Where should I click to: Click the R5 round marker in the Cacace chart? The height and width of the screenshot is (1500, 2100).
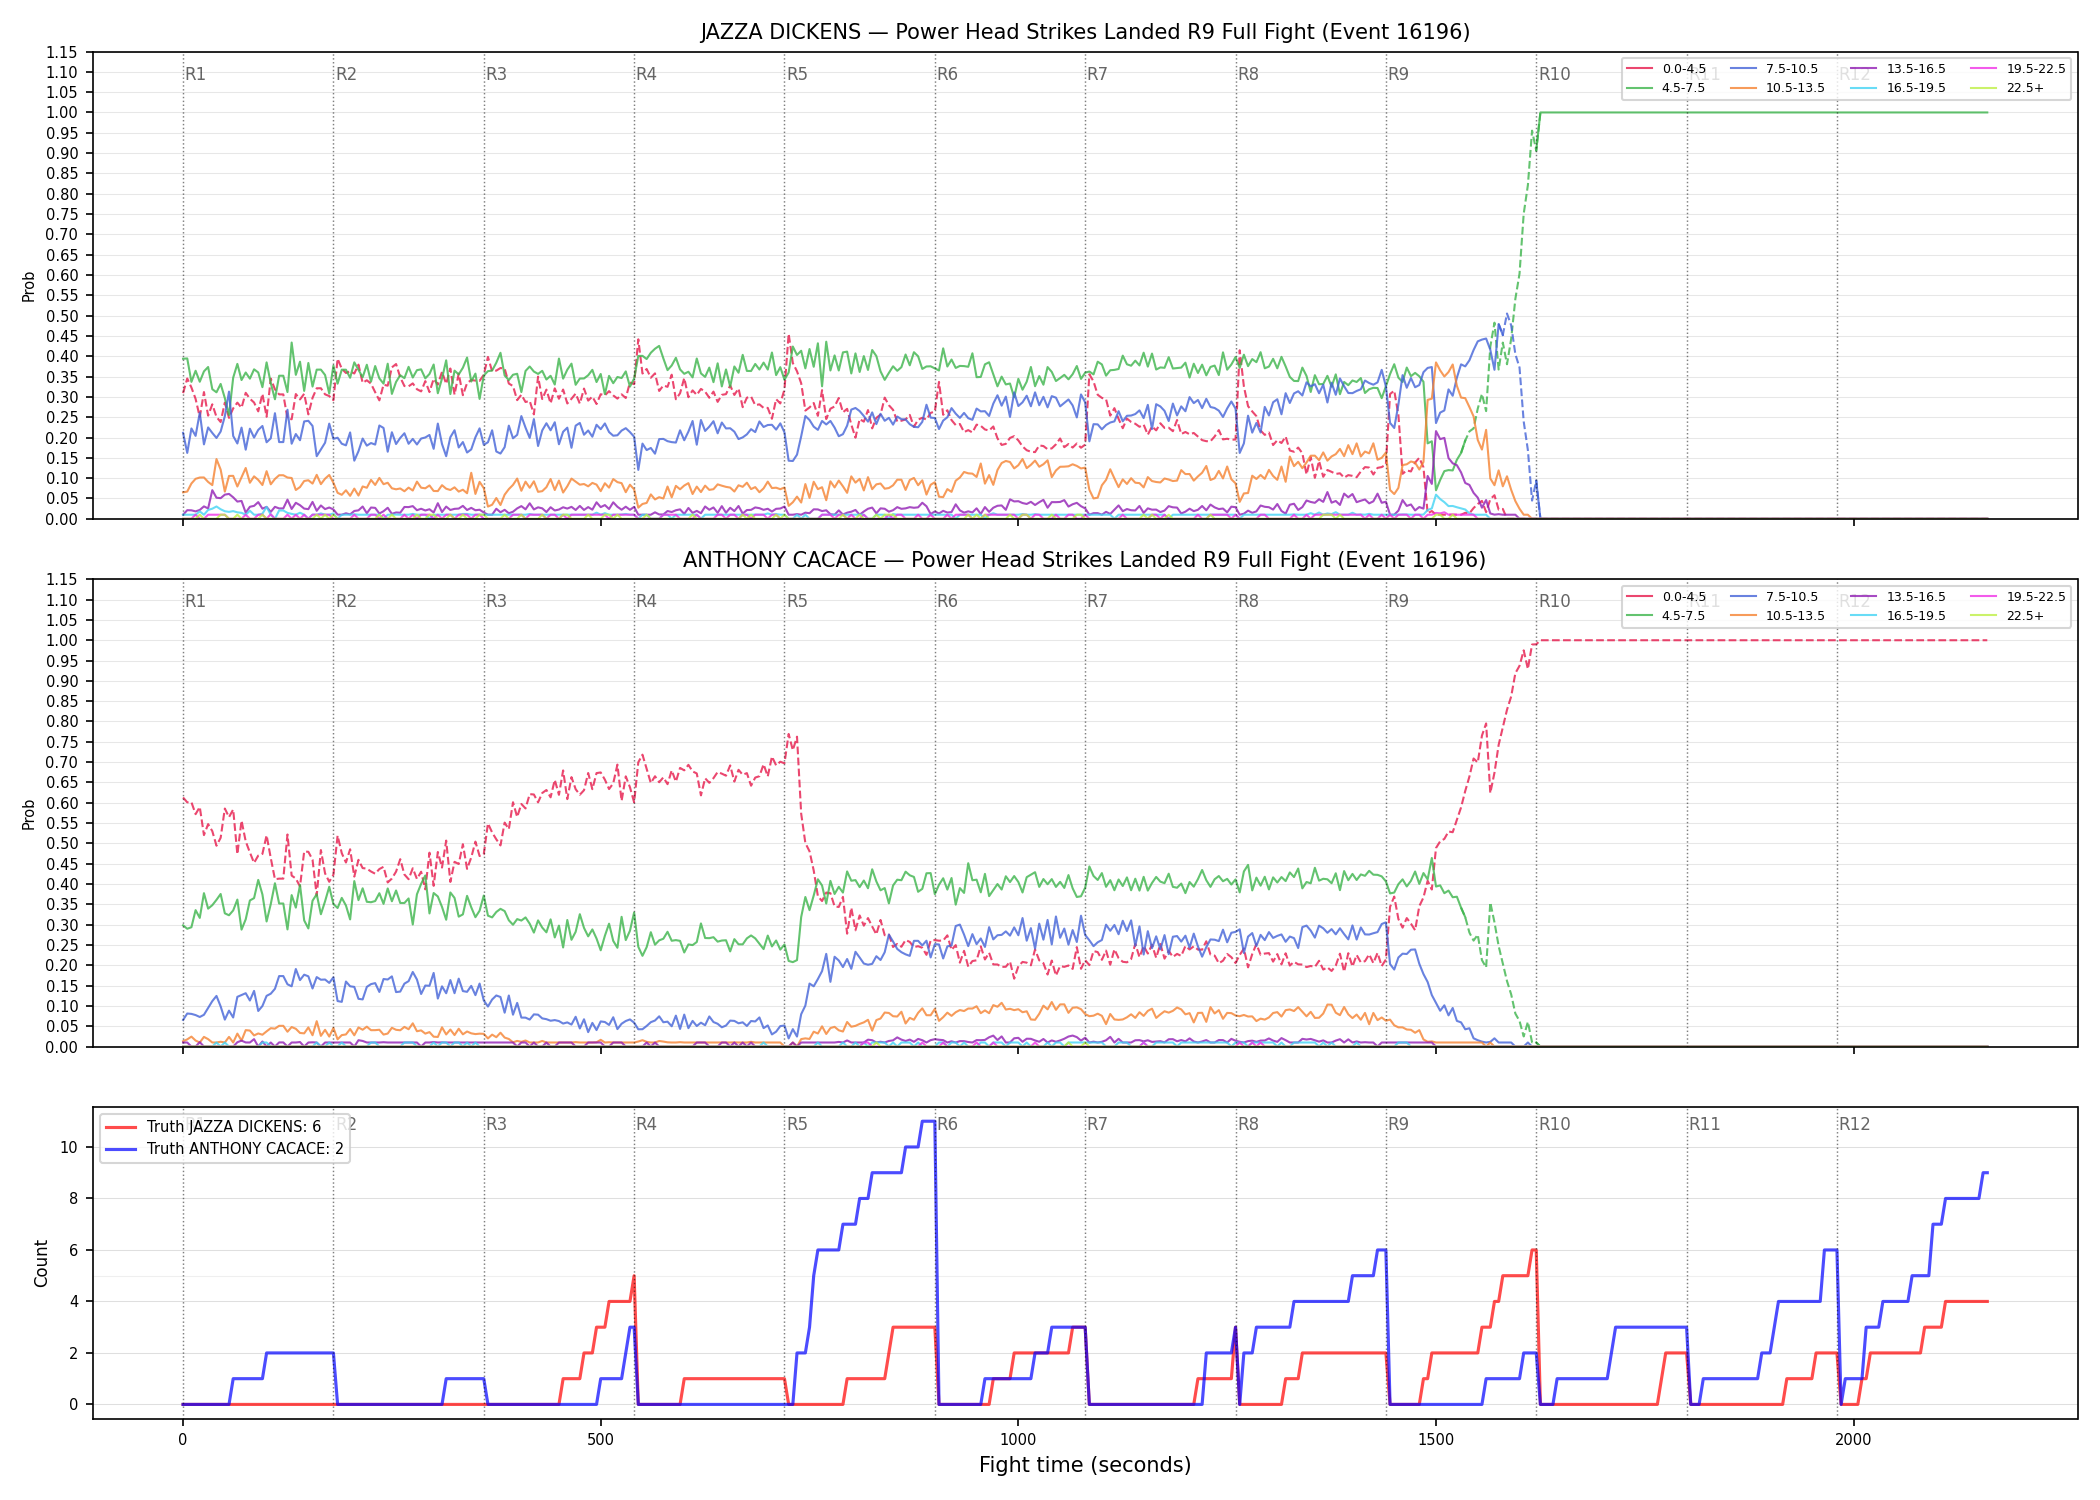pos(797,601)
